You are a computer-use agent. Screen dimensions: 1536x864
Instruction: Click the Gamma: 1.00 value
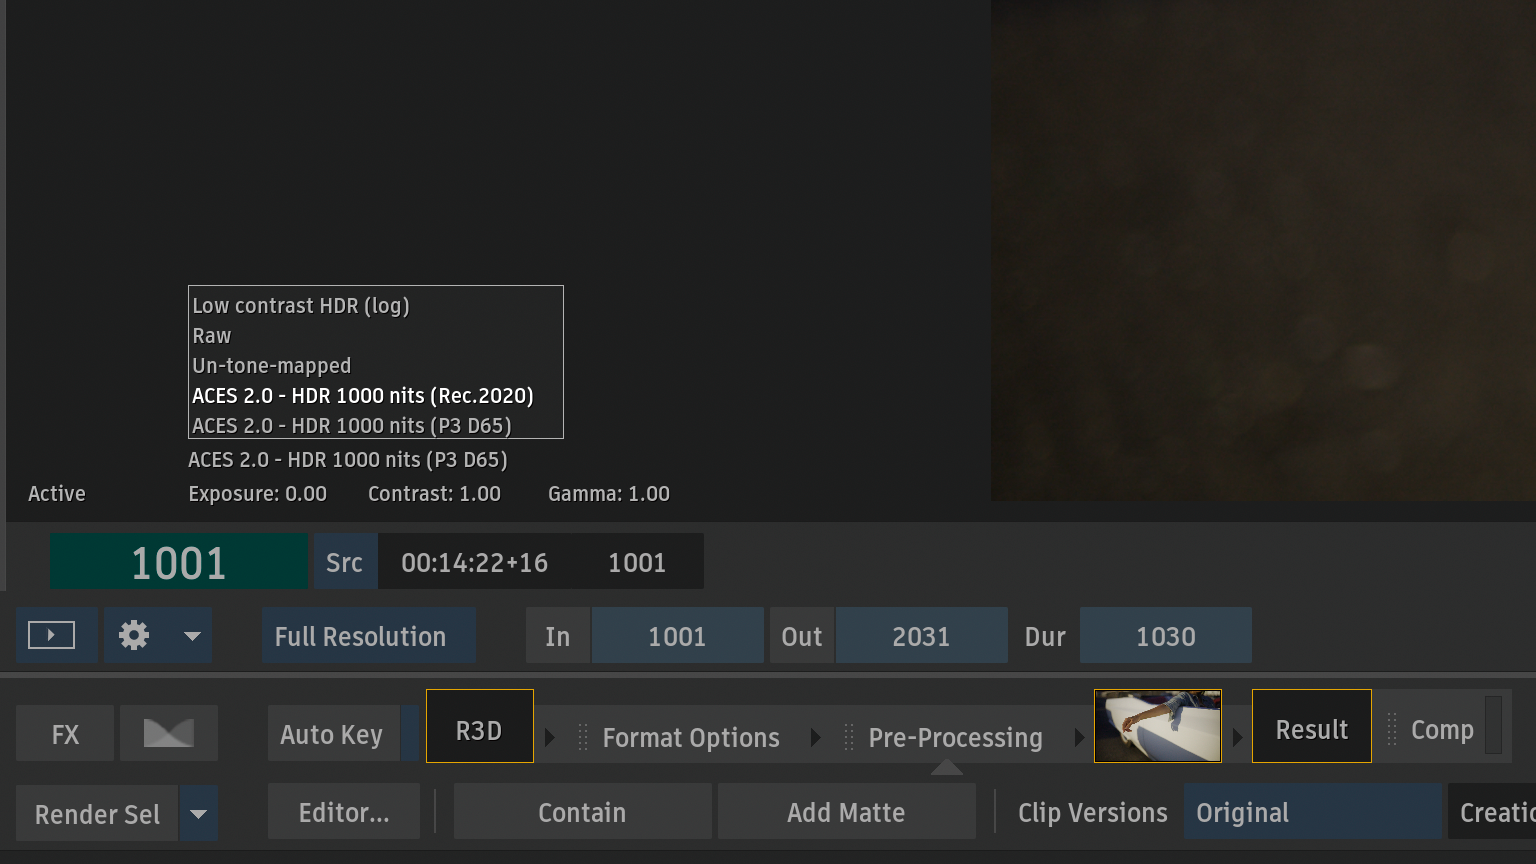pos(609,494)
